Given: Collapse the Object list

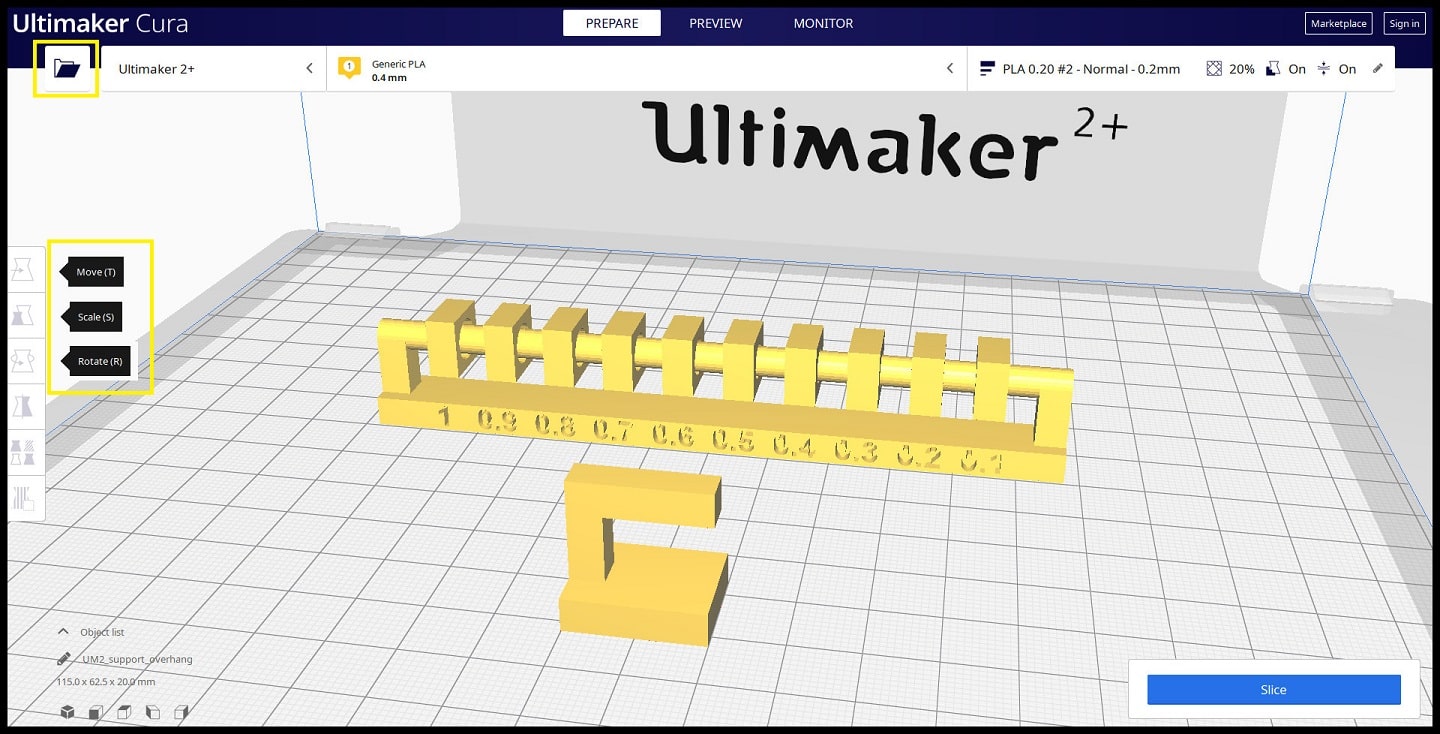Looking at the screenshot, I should pos(63,632).
